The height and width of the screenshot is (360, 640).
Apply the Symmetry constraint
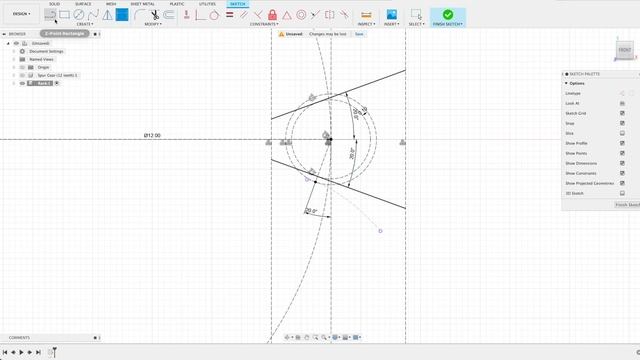point(329,15)
